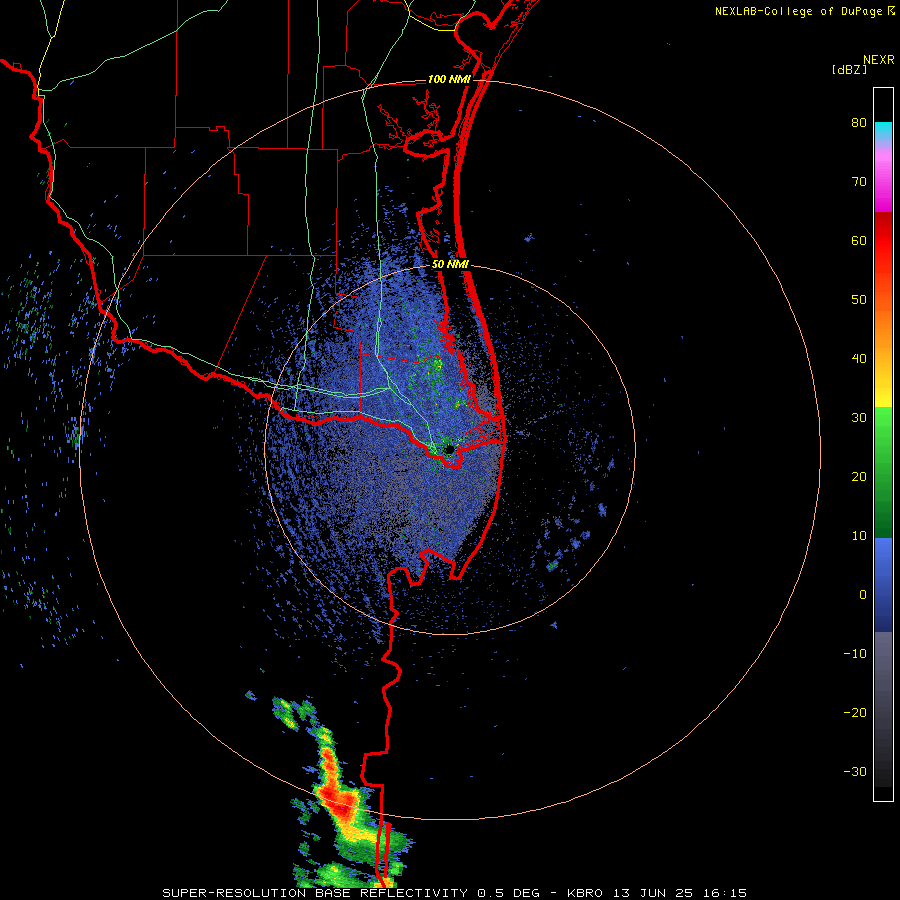The height and width of the screenshot is (900, 900).
Task: Click the 40 value on dBZ scale
Action: [859, 359]
